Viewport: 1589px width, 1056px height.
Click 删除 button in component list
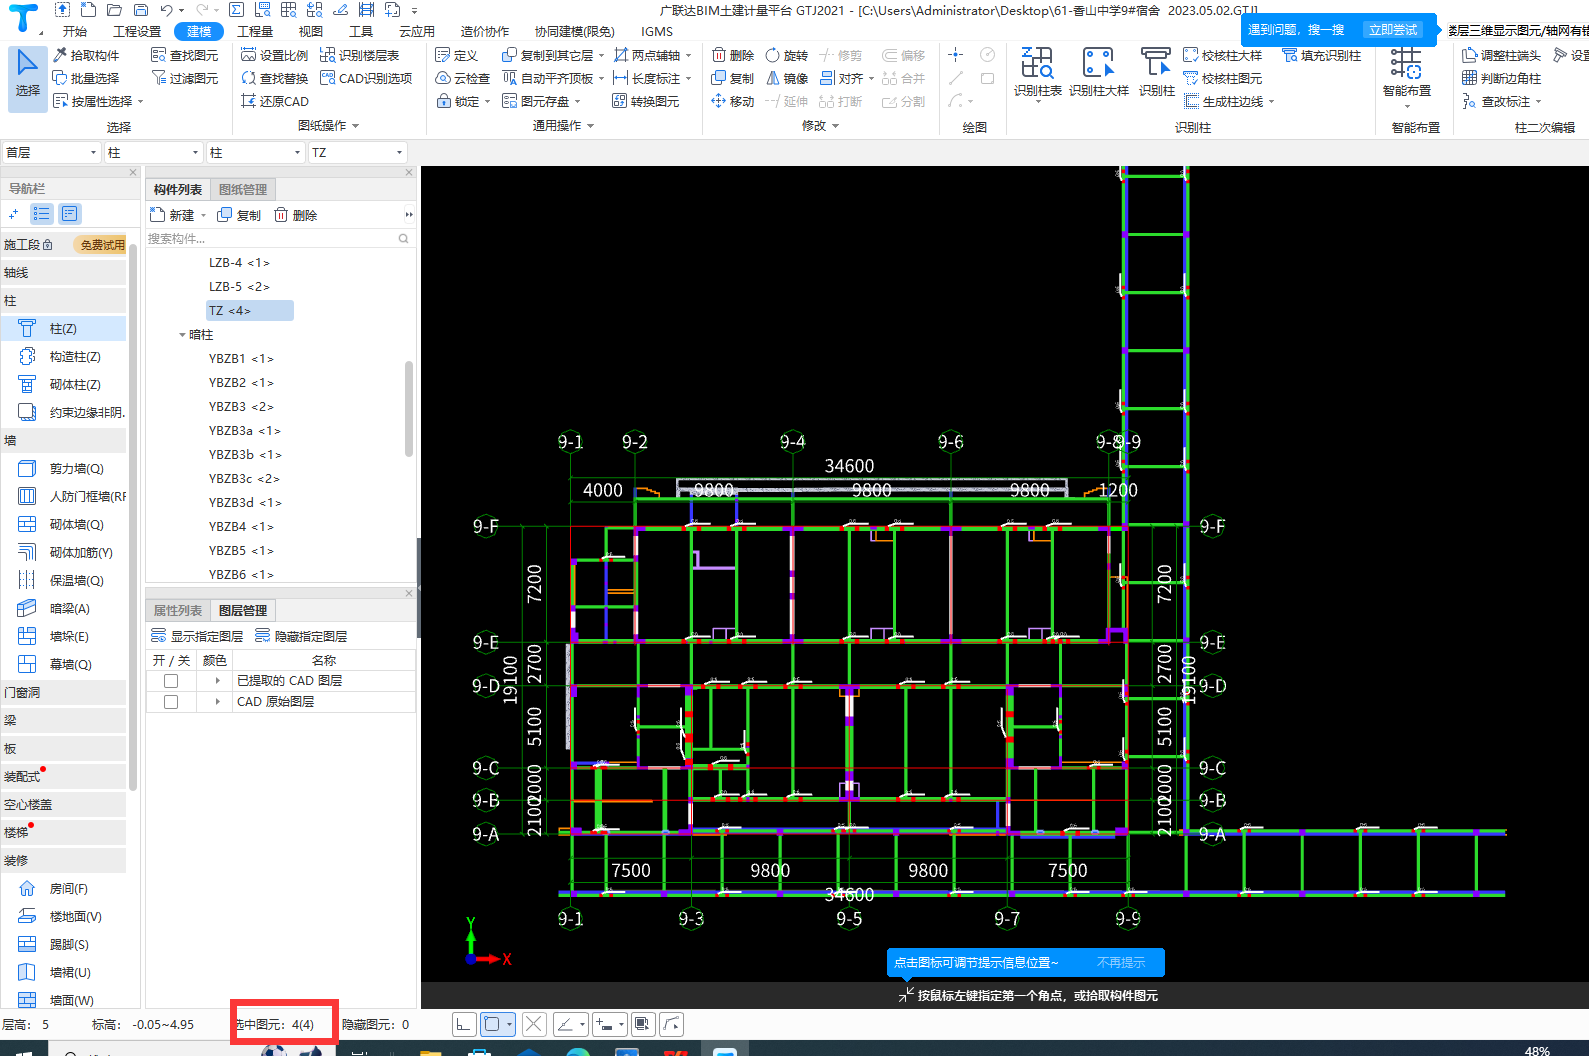coord(296,215)
